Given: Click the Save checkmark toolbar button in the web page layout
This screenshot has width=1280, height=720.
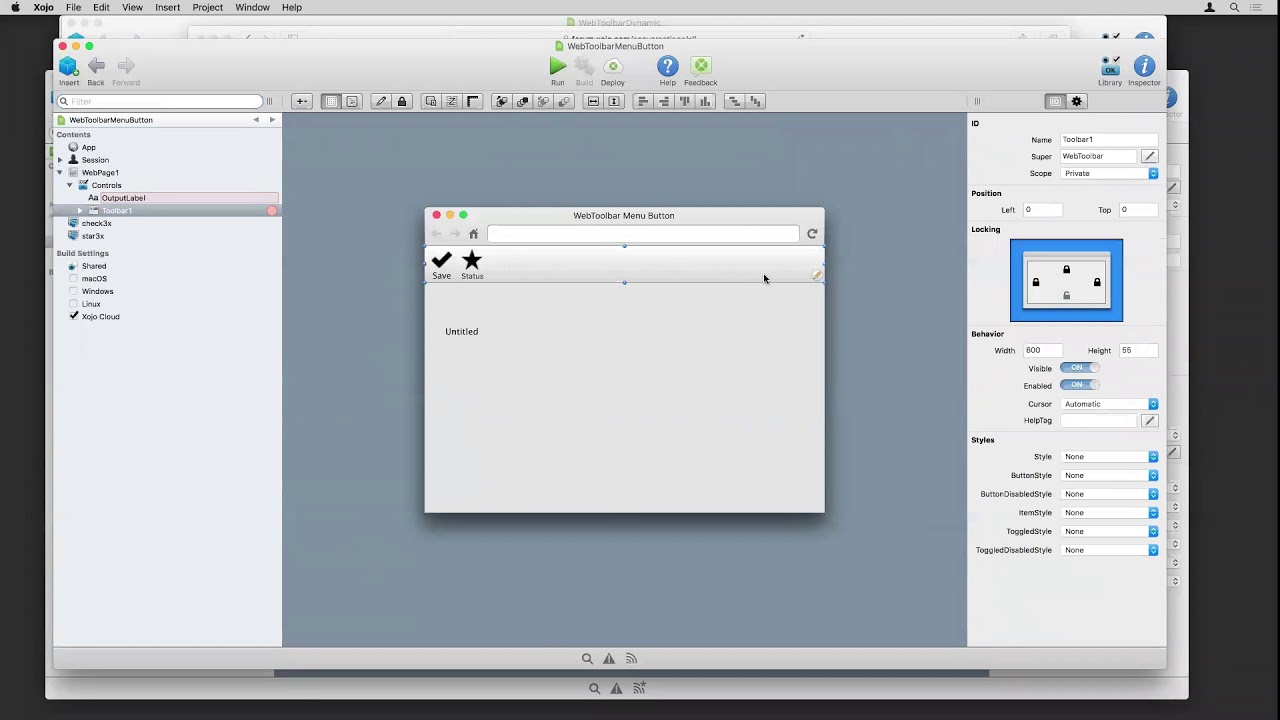Looking at the screenshot, I should pyautogui.click(x=441, y=265).
